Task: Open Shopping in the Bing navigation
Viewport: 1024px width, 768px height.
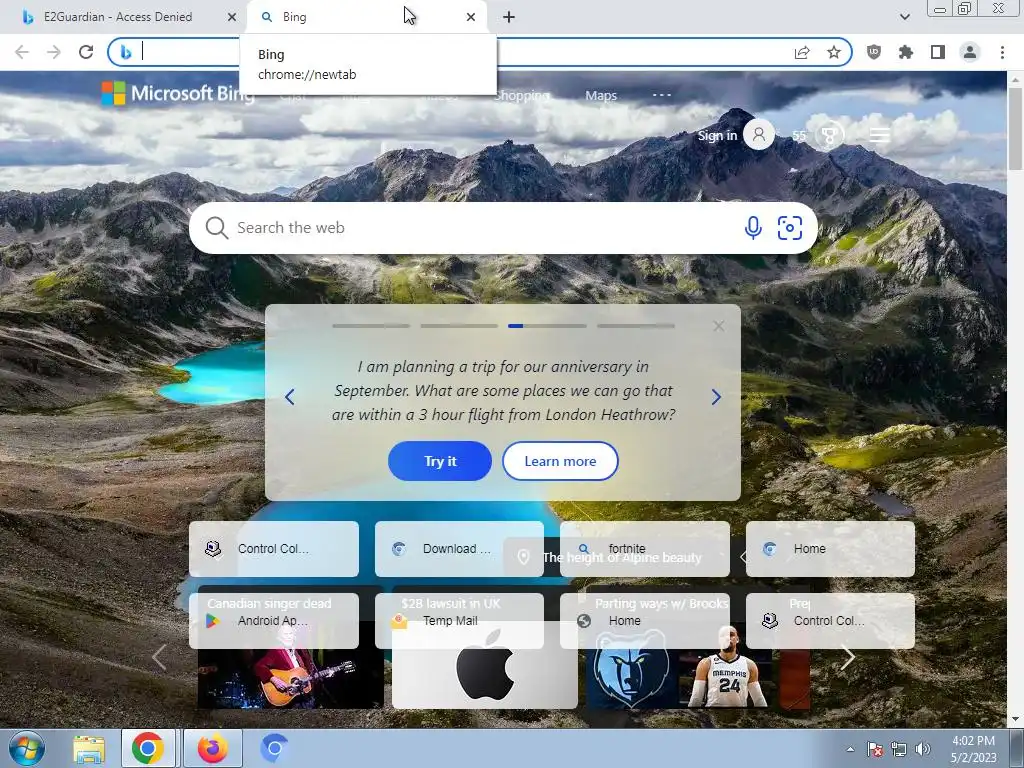Action: tap(521, 95)
